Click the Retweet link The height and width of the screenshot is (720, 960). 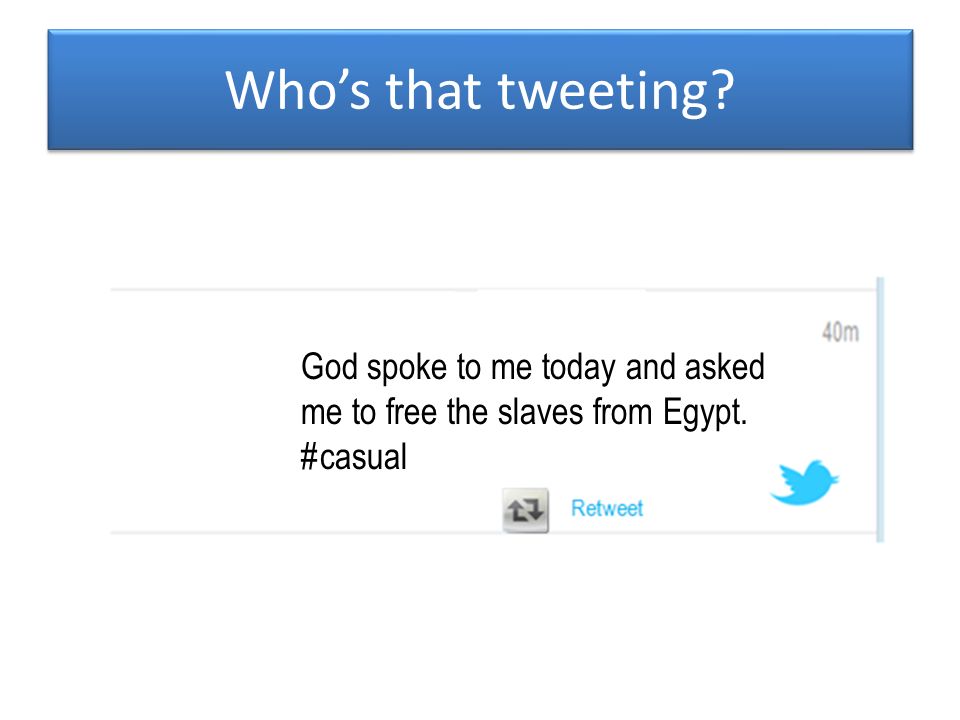(607, 508)
